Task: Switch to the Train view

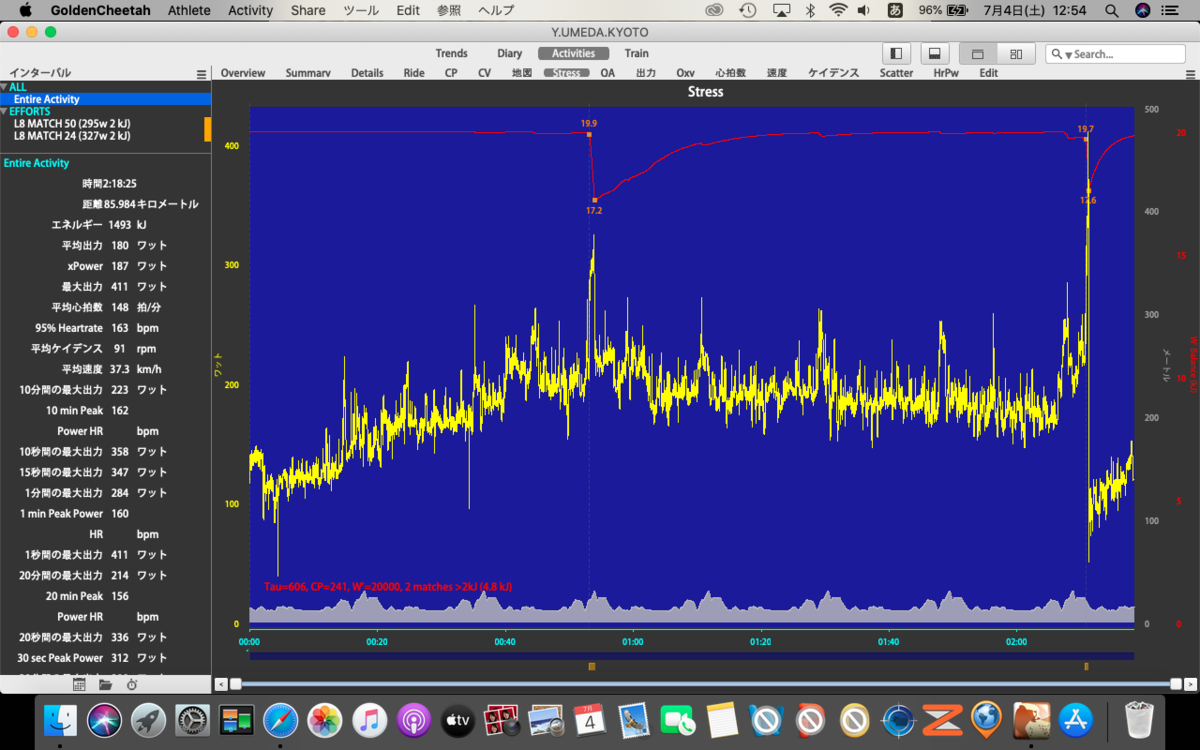Action: (x=636, y=54)
